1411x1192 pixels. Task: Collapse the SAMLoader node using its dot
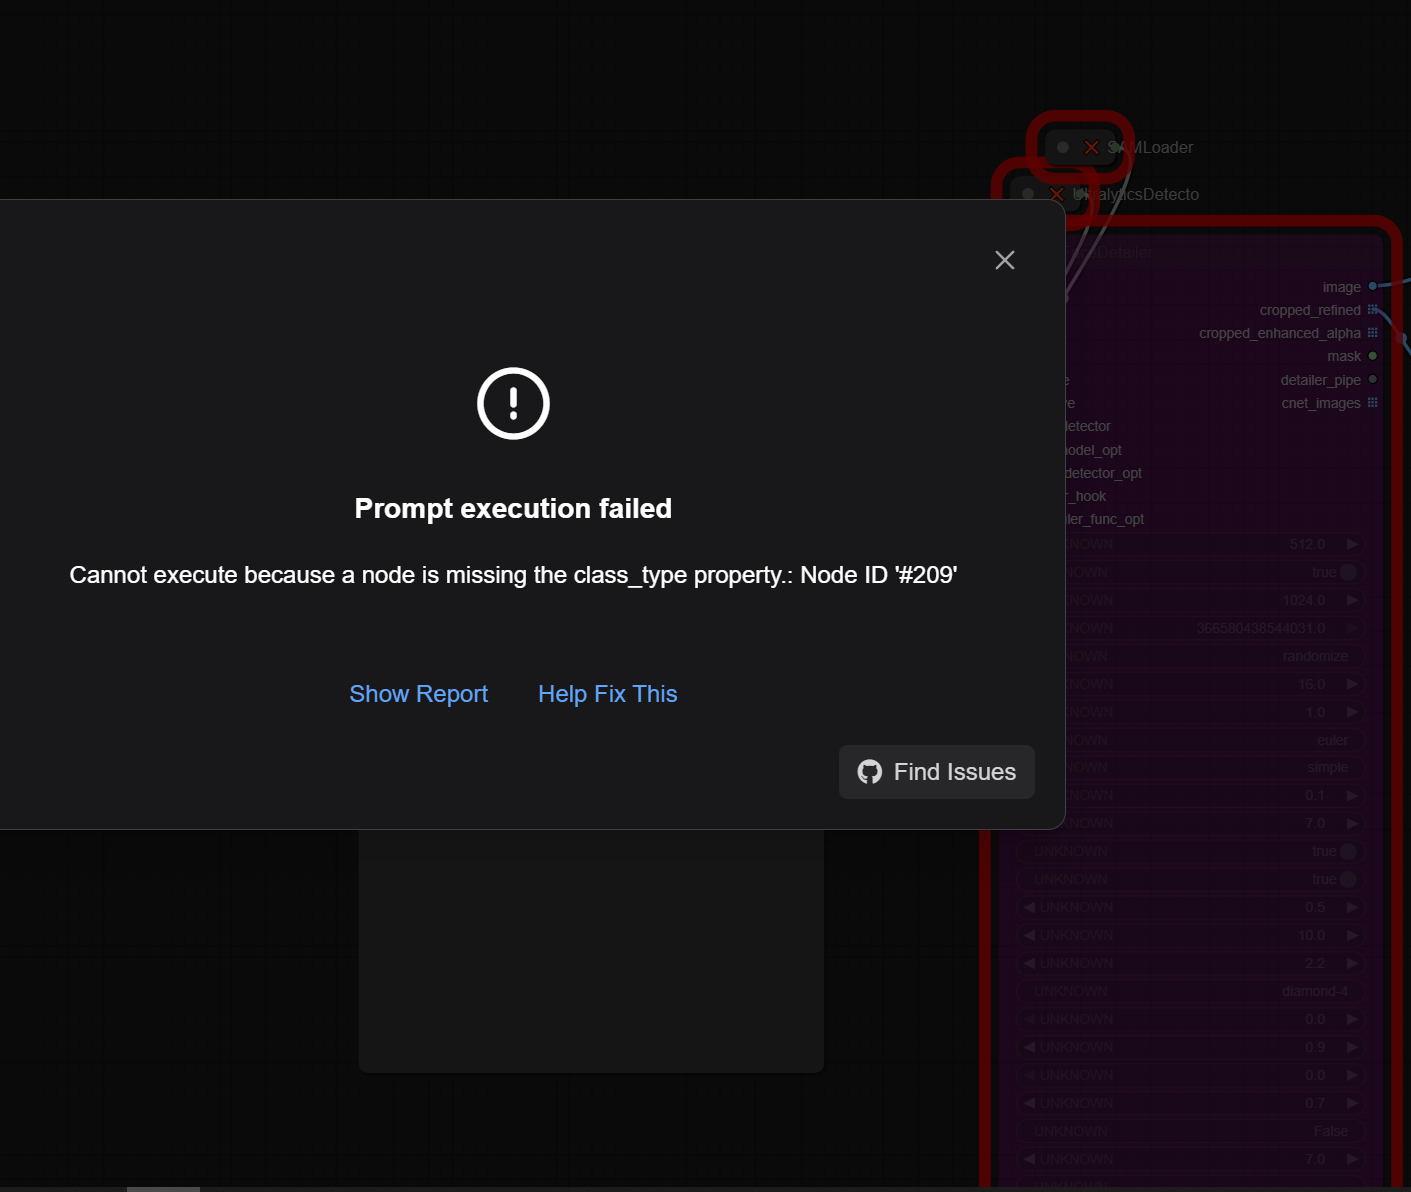click(x=1063, y=147)
